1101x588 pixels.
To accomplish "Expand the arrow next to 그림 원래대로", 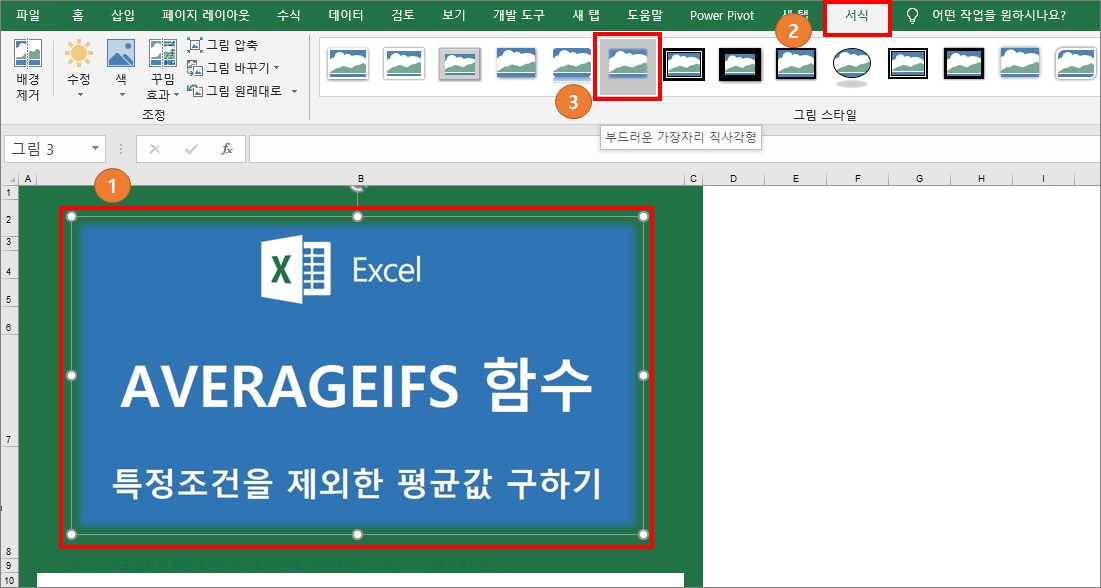I will click(294, 91).
